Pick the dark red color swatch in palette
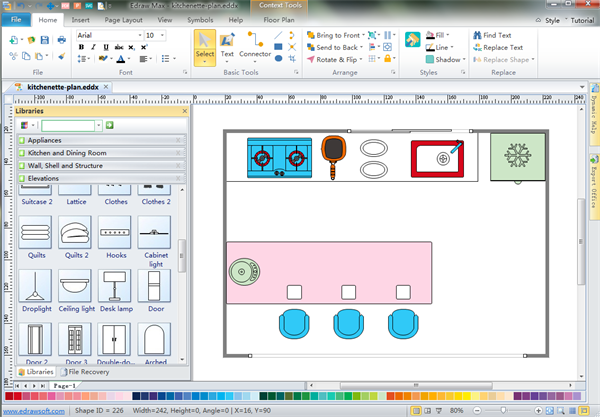The width and height of the screenshot is (600, 417). click(x=8, y=396)
